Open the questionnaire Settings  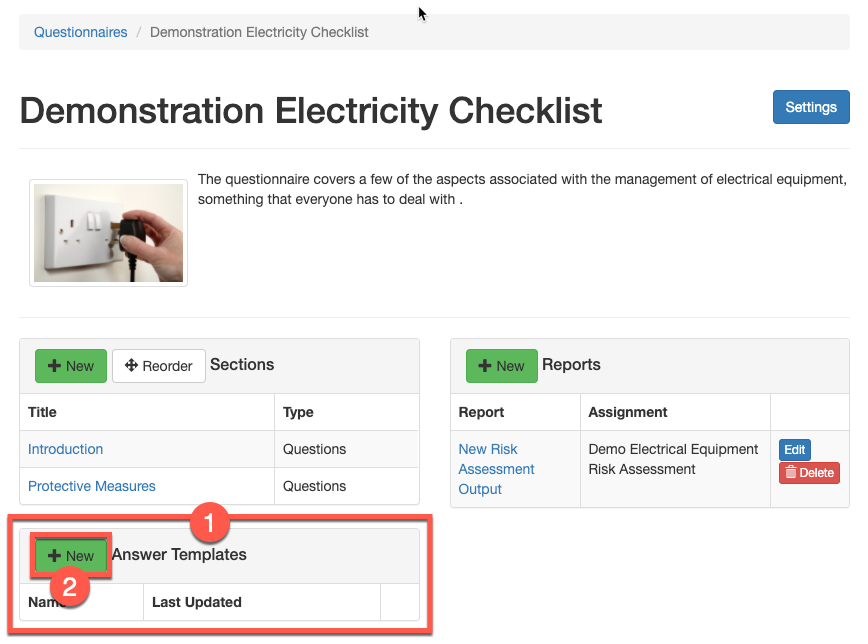pos(810,107)
